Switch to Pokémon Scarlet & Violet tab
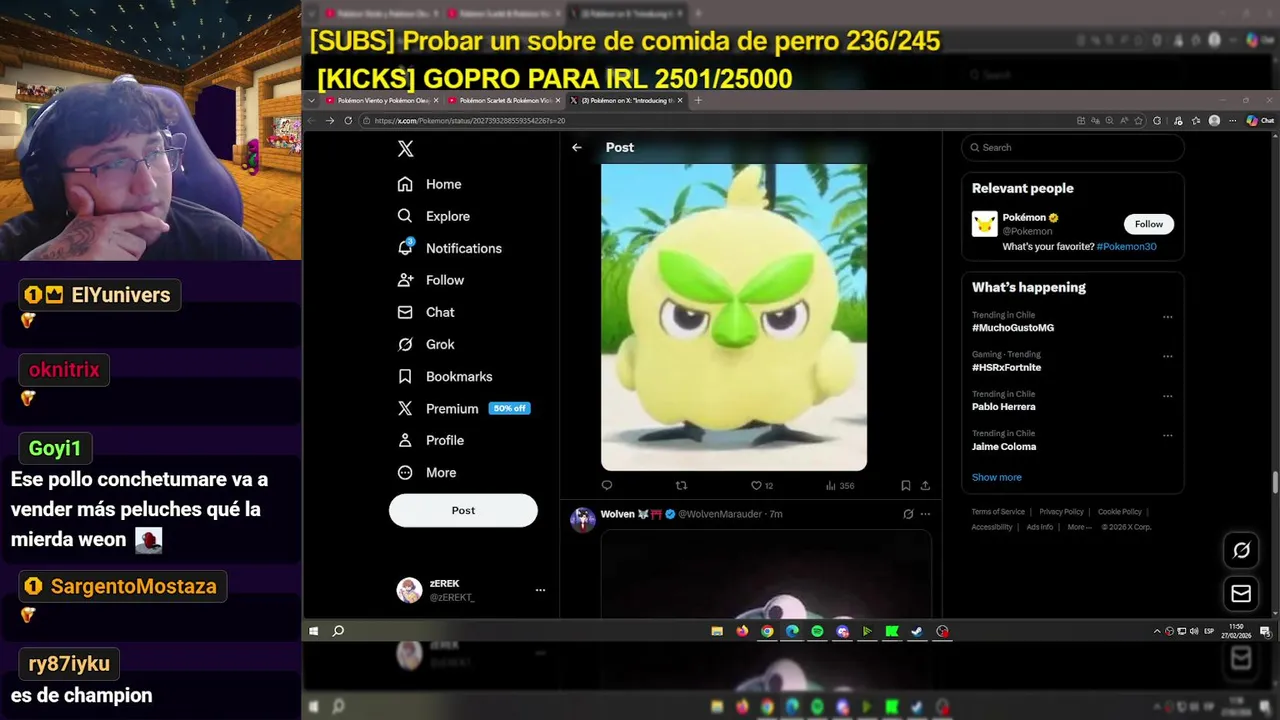 point(503,100)
